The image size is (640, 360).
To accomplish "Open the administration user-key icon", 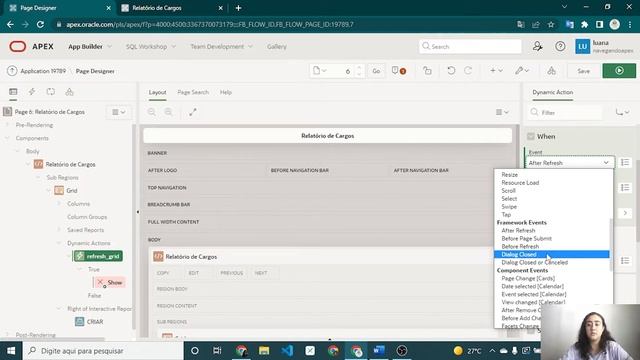I will coord(538,47).
